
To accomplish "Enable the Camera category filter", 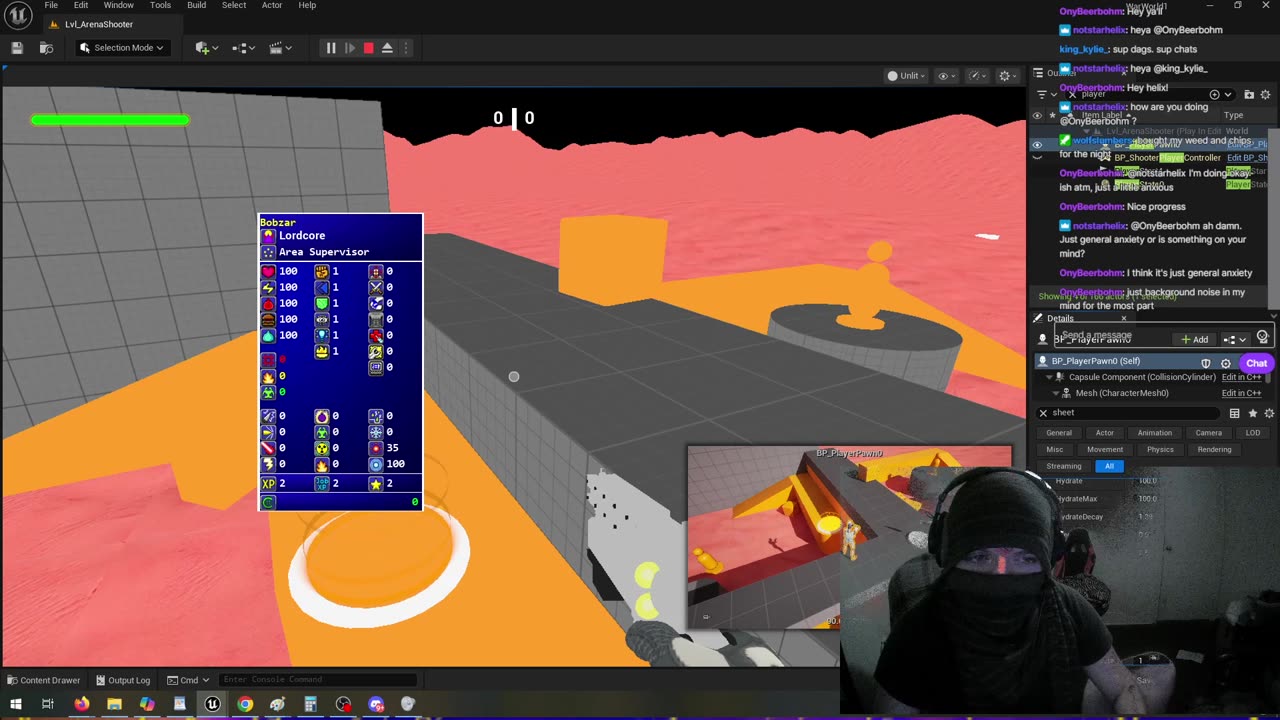I will 1208,433.
